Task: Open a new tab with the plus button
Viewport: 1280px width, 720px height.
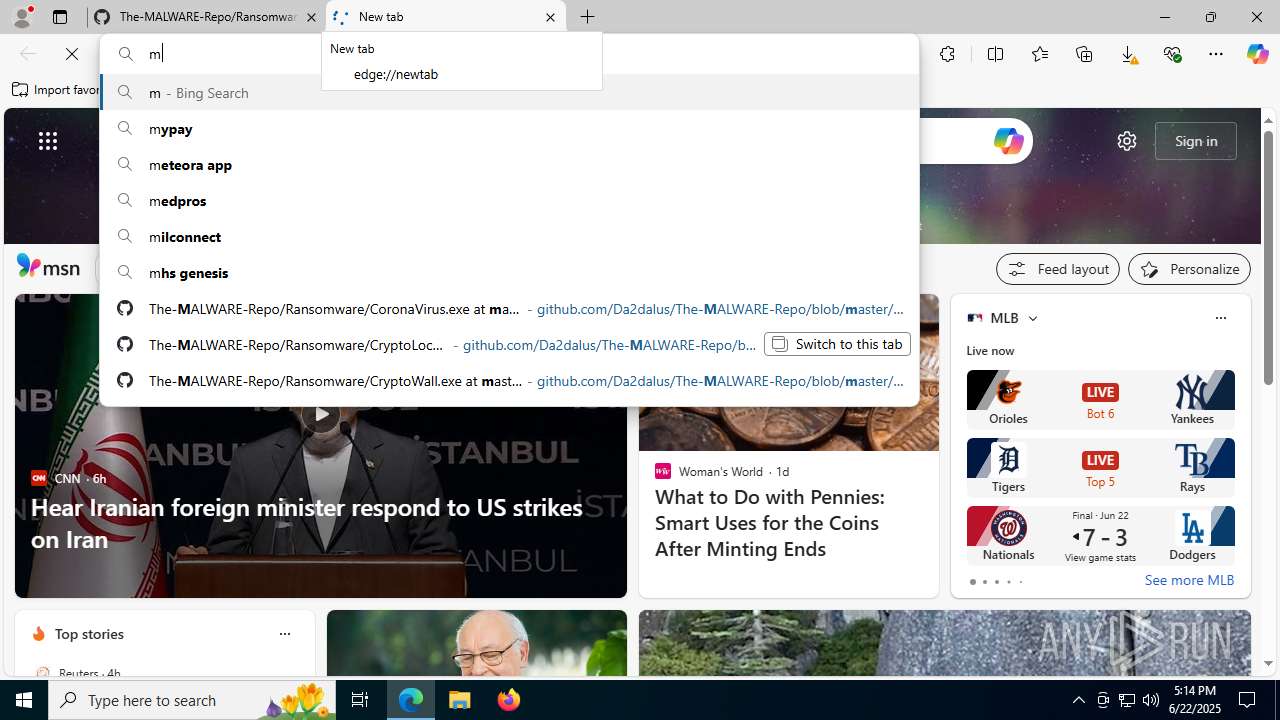Action: click(x=588, y=17)
